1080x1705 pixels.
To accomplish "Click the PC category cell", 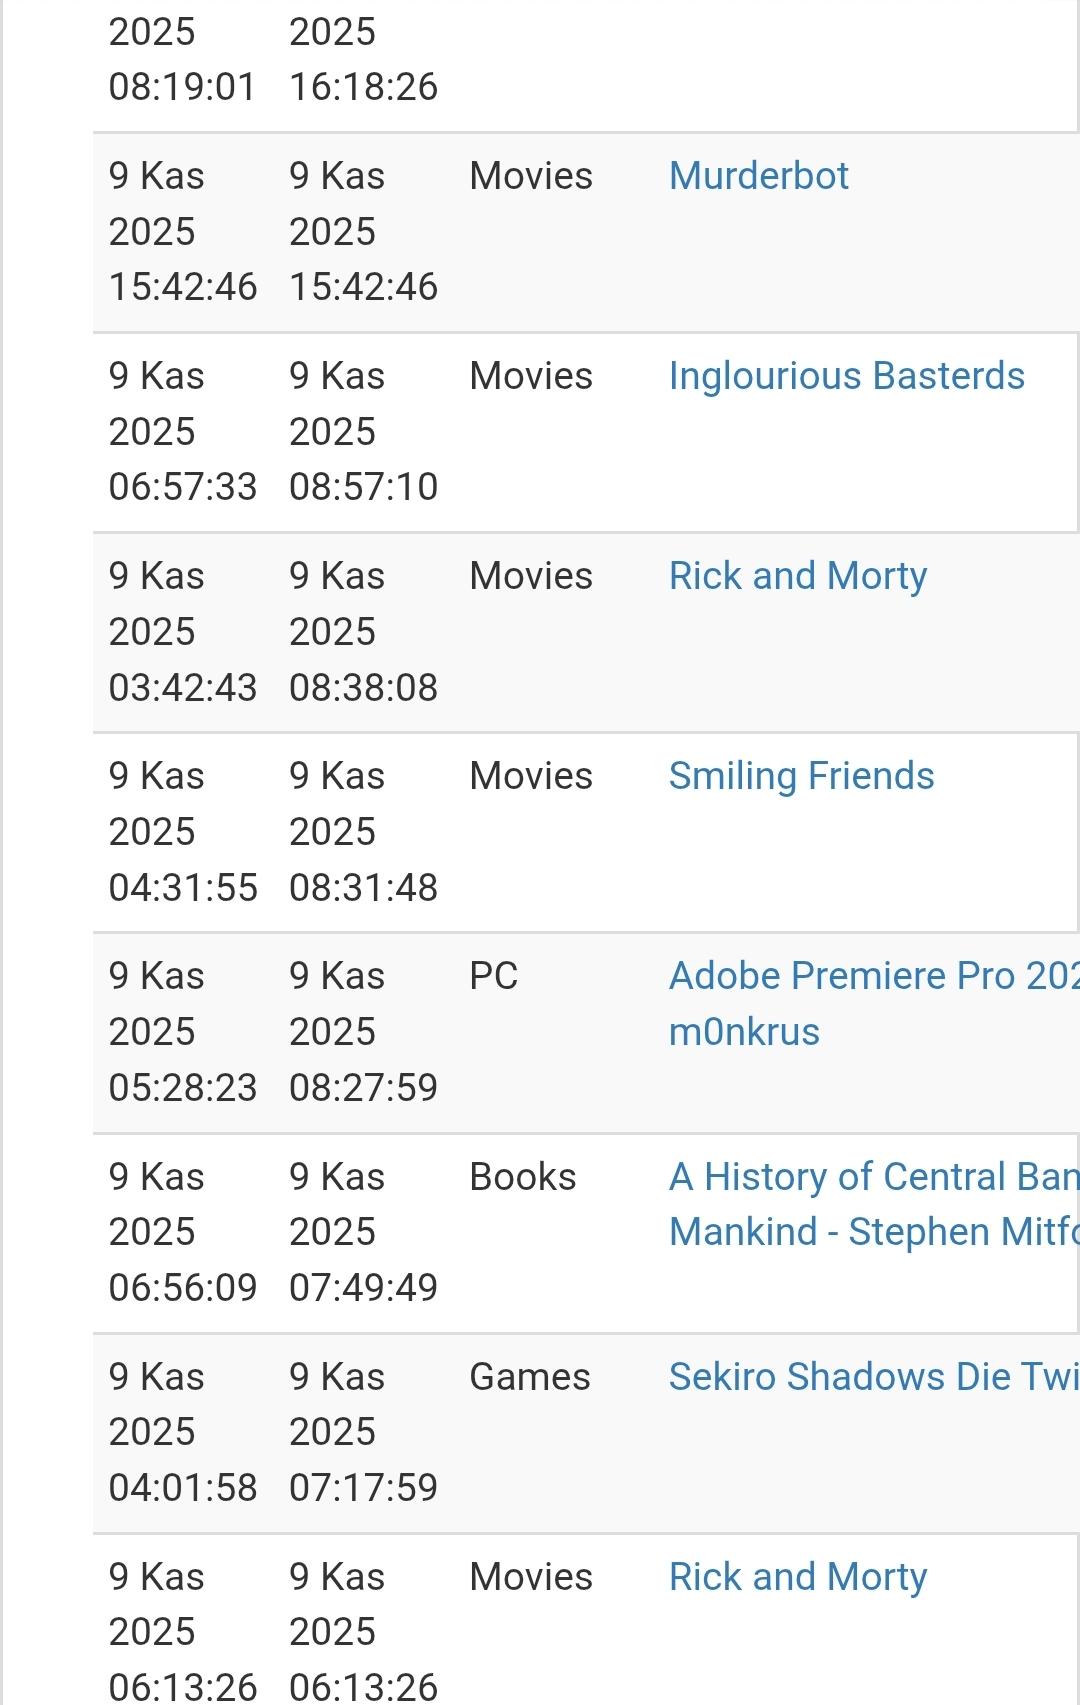I will 494,976.
